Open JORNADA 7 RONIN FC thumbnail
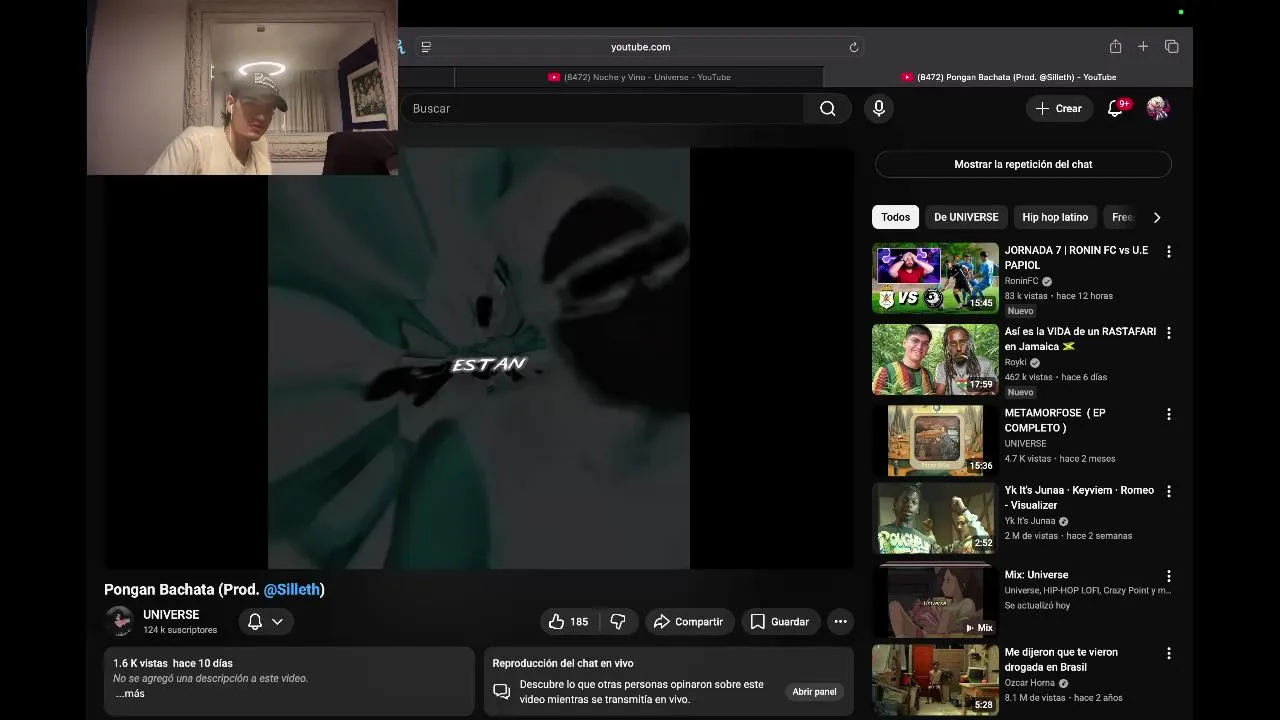The height and width of the screenshot is (720, 1280). click(935, 278)
